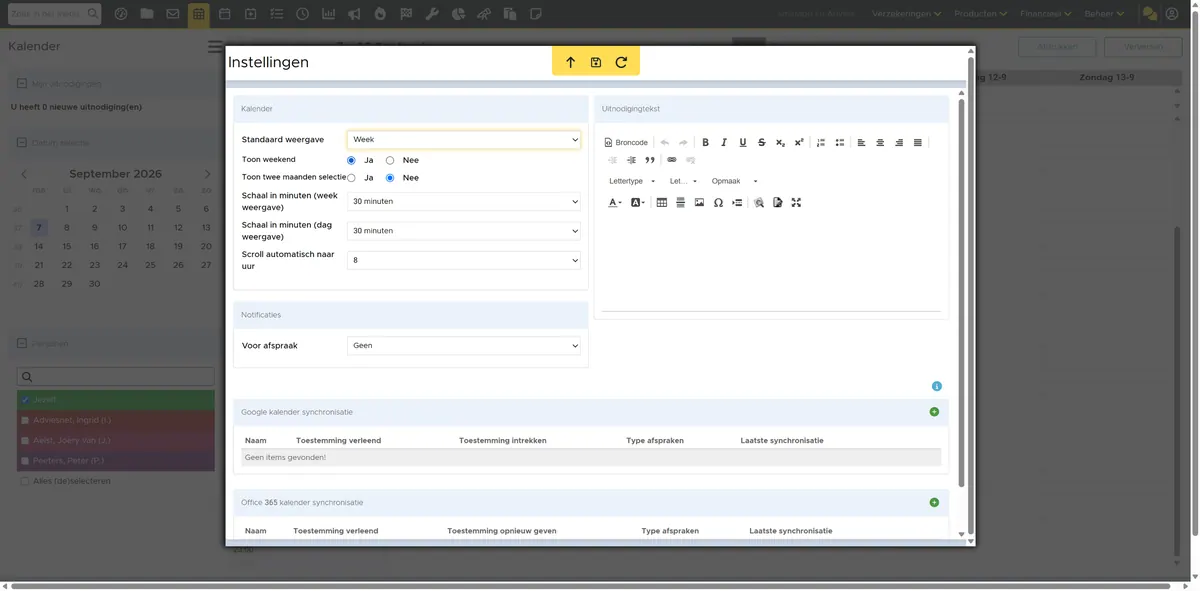The height and width of the screenshot is (591, 1200).
Task: Open the Schaal in minuten (dag weergave) dropdown
Action: [x=464, y=231]
